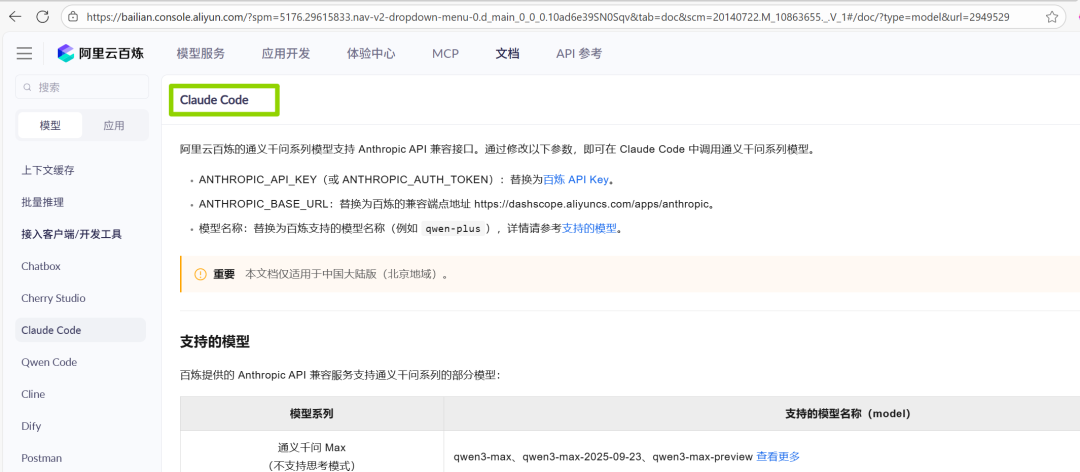1080x472 pixels.
Task: Switch to the 应用 tab
Action: pos(114,125)
